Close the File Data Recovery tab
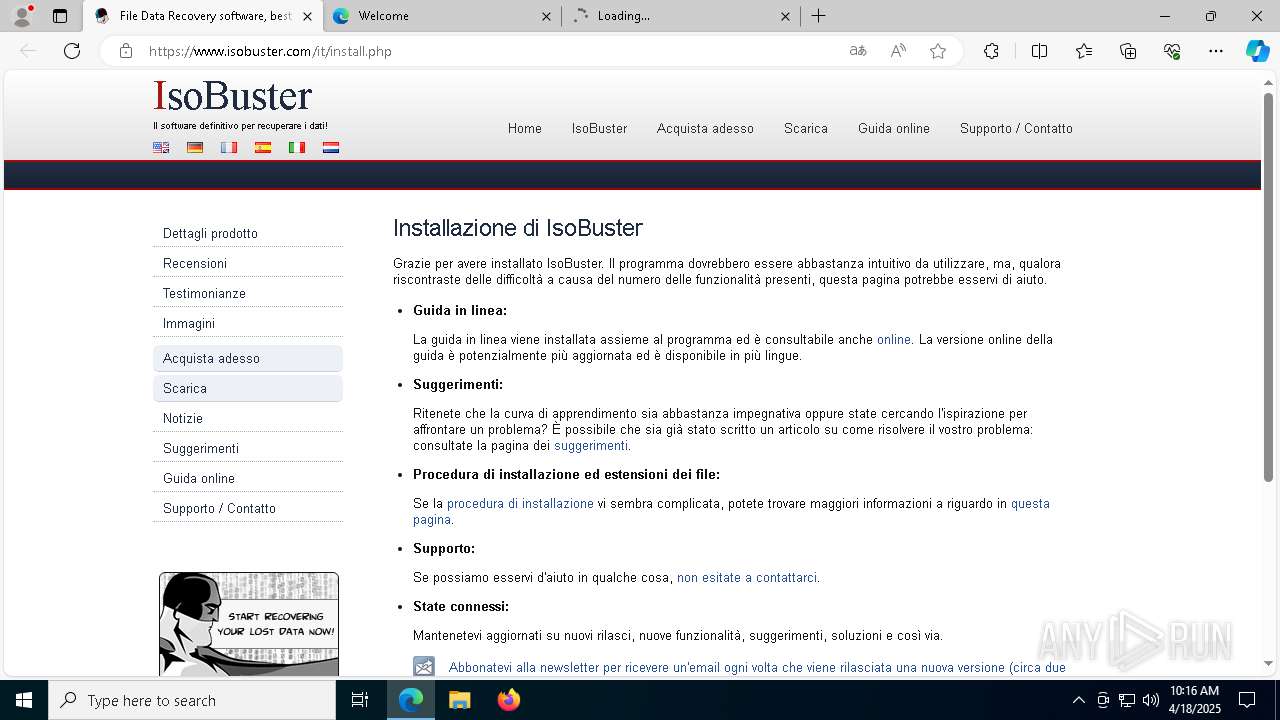 (307, 16)
